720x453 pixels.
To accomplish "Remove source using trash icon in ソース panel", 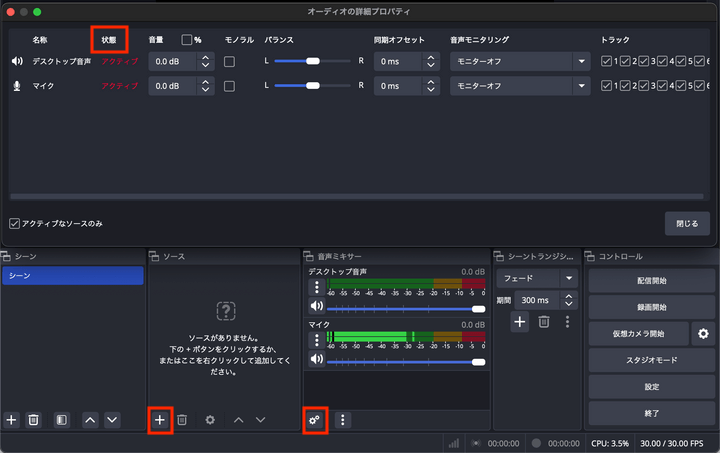I will (182, 419).
